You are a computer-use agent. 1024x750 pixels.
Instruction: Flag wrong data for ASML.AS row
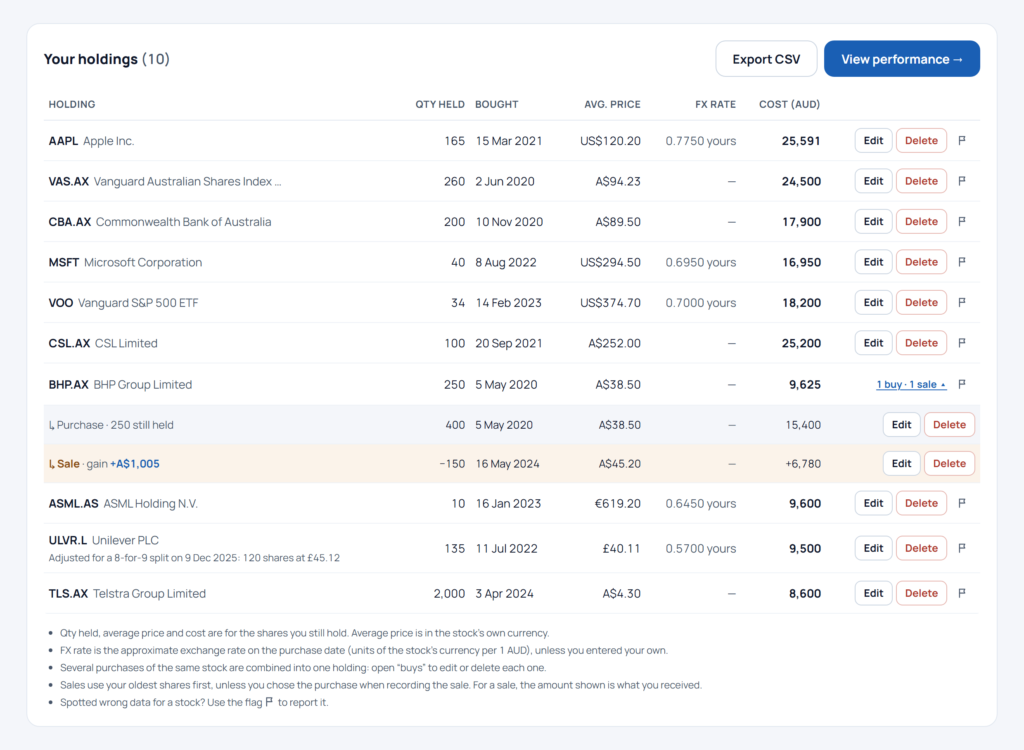coord(962,503)
